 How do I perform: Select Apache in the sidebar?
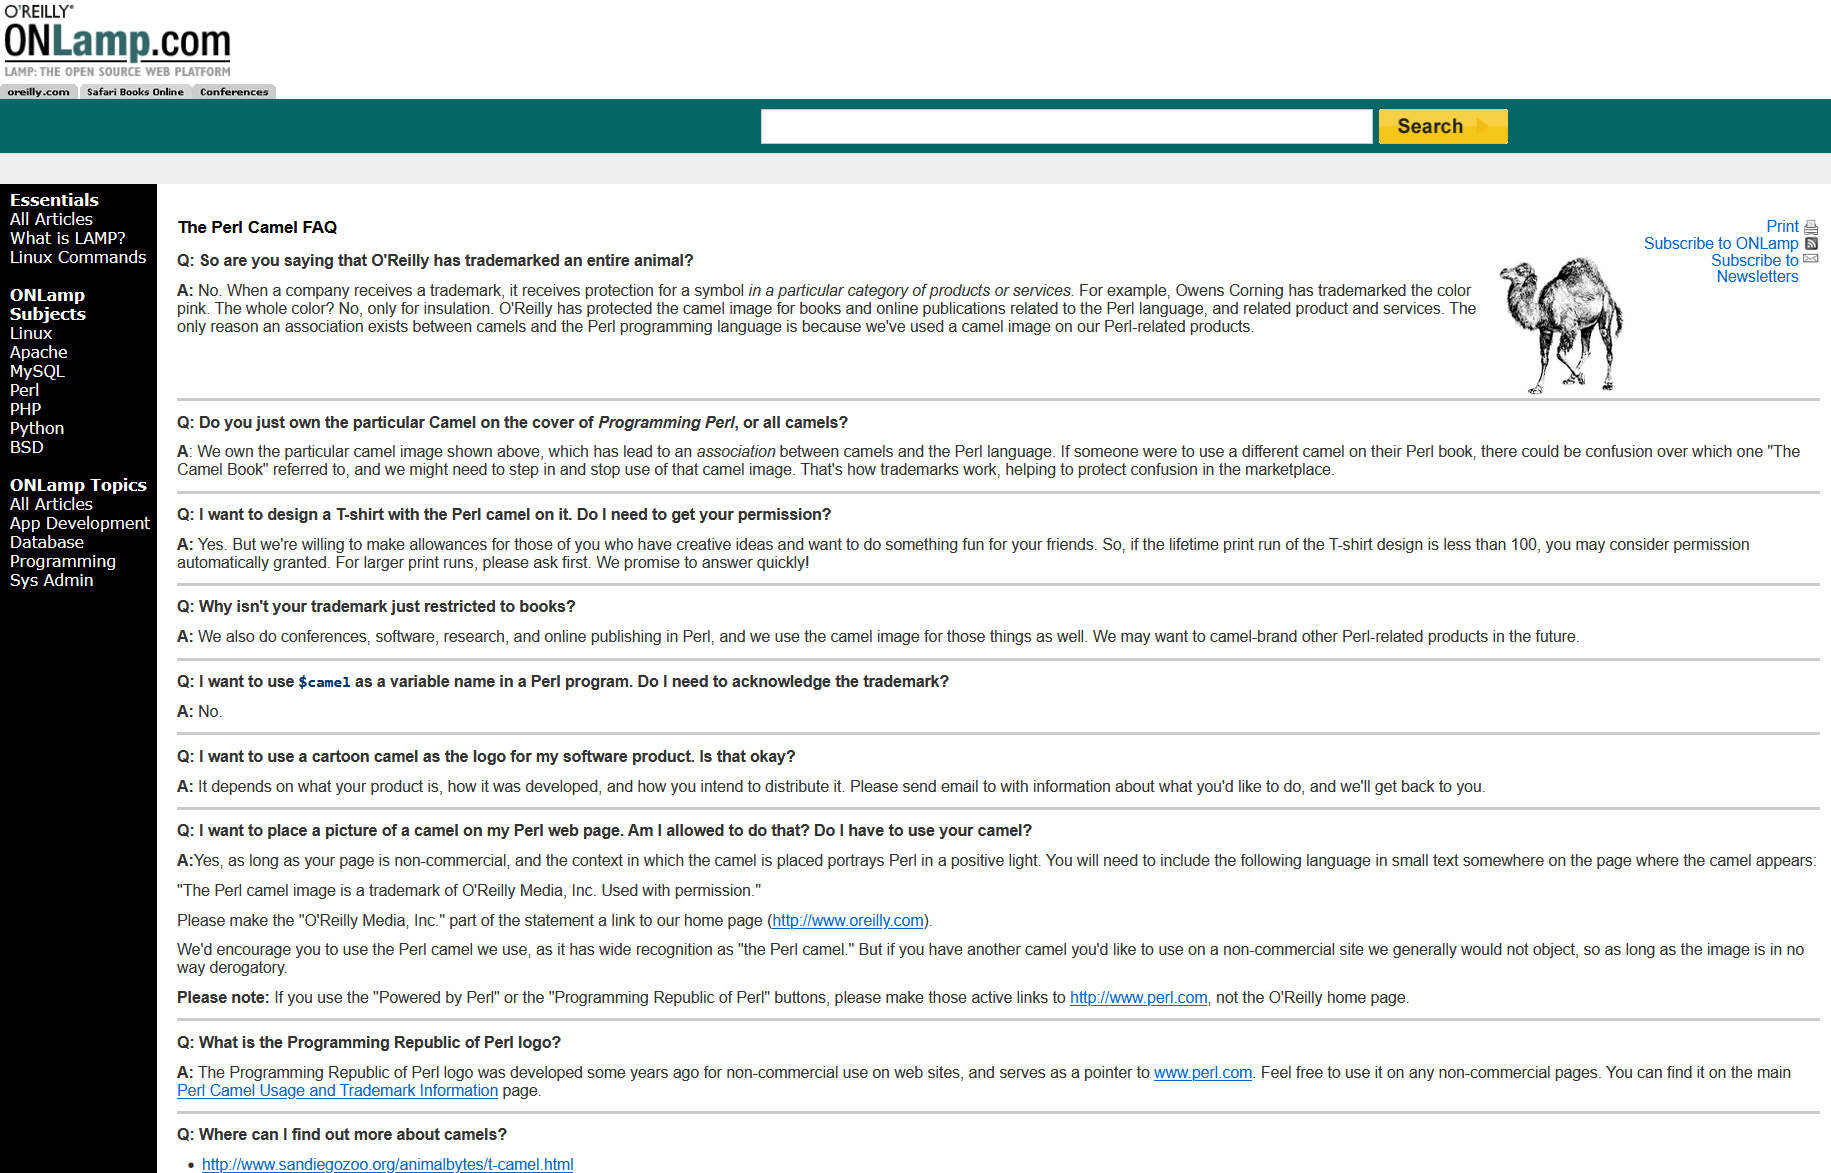(x=39, y=352)
